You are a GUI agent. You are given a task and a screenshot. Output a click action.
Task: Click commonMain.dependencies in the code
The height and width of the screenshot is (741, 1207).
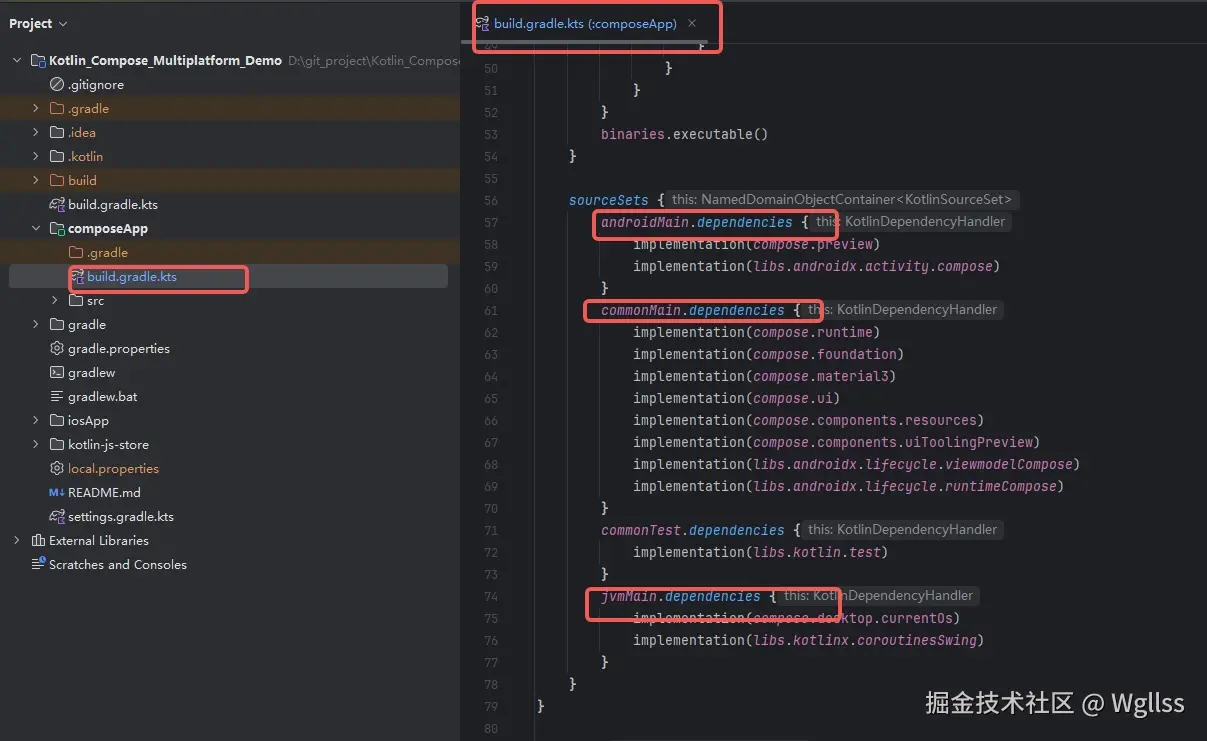693,310
